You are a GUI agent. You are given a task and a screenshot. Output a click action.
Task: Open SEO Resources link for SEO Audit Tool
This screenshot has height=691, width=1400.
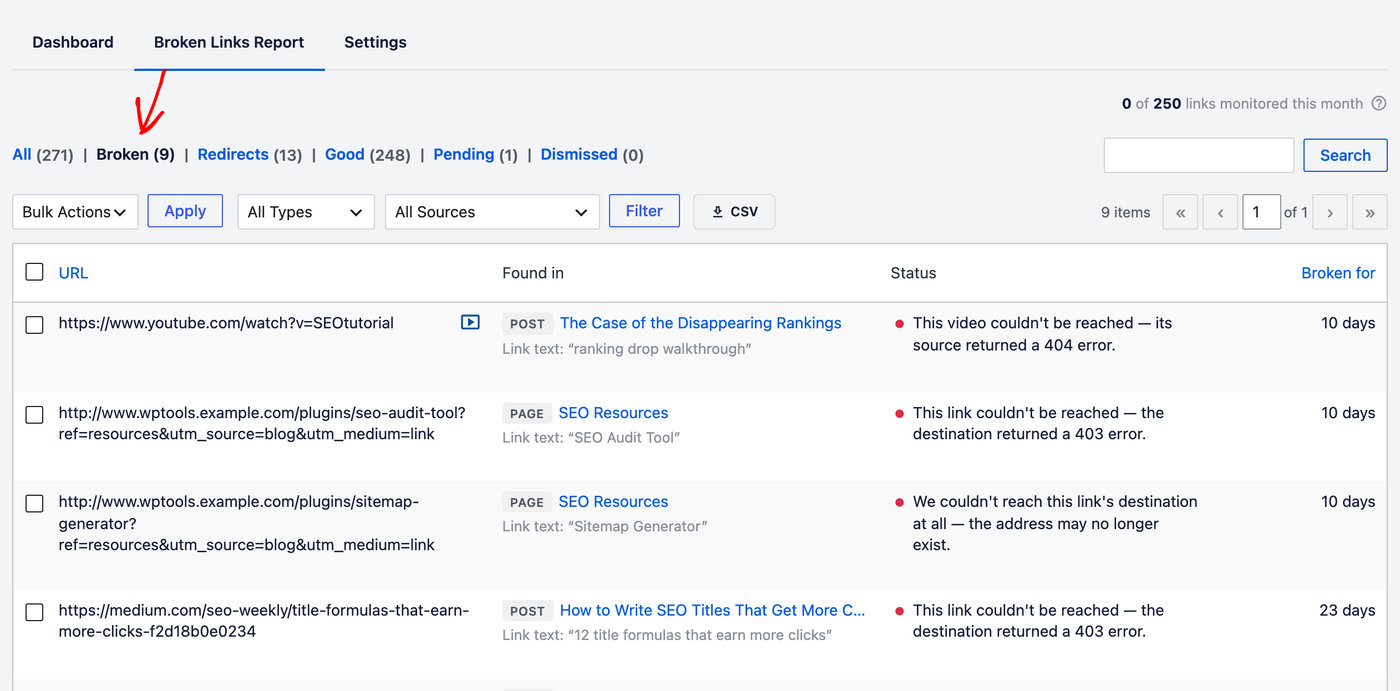coord(613,413)
